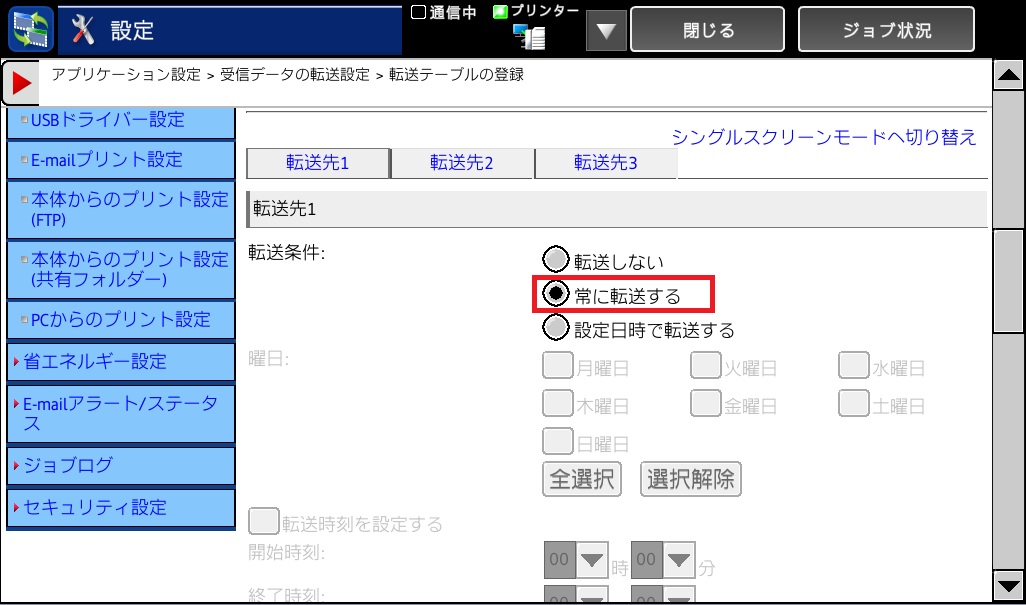Select the 常に転送する radio option
The height and width of the screenshot is (605, 1026).
[555, 295]
